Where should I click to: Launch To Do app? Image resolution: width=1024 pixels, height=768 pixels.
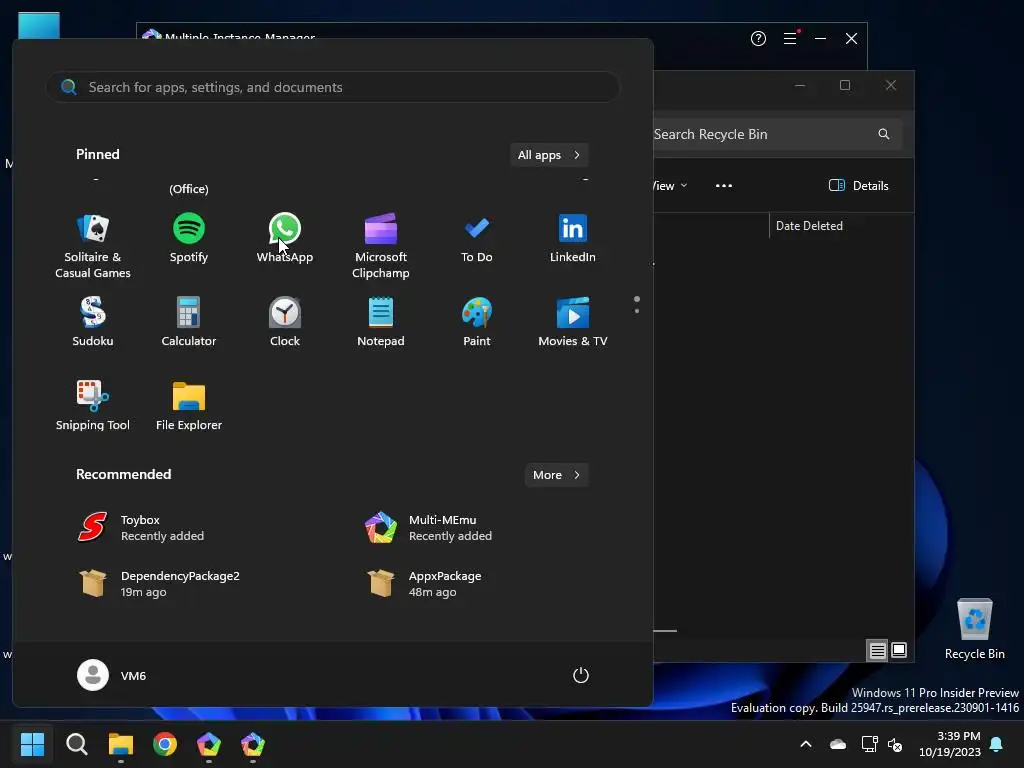[x=477, y=238]
